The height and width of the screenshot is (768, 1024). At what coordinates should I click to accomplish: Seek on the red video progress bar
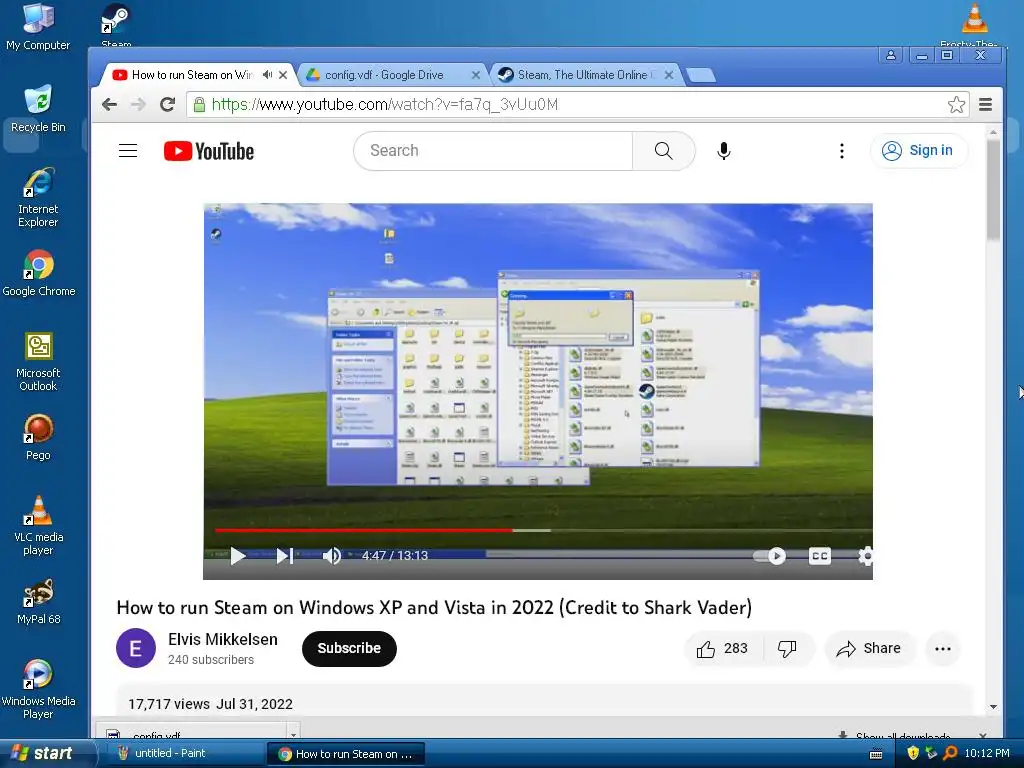click(363, 530)
